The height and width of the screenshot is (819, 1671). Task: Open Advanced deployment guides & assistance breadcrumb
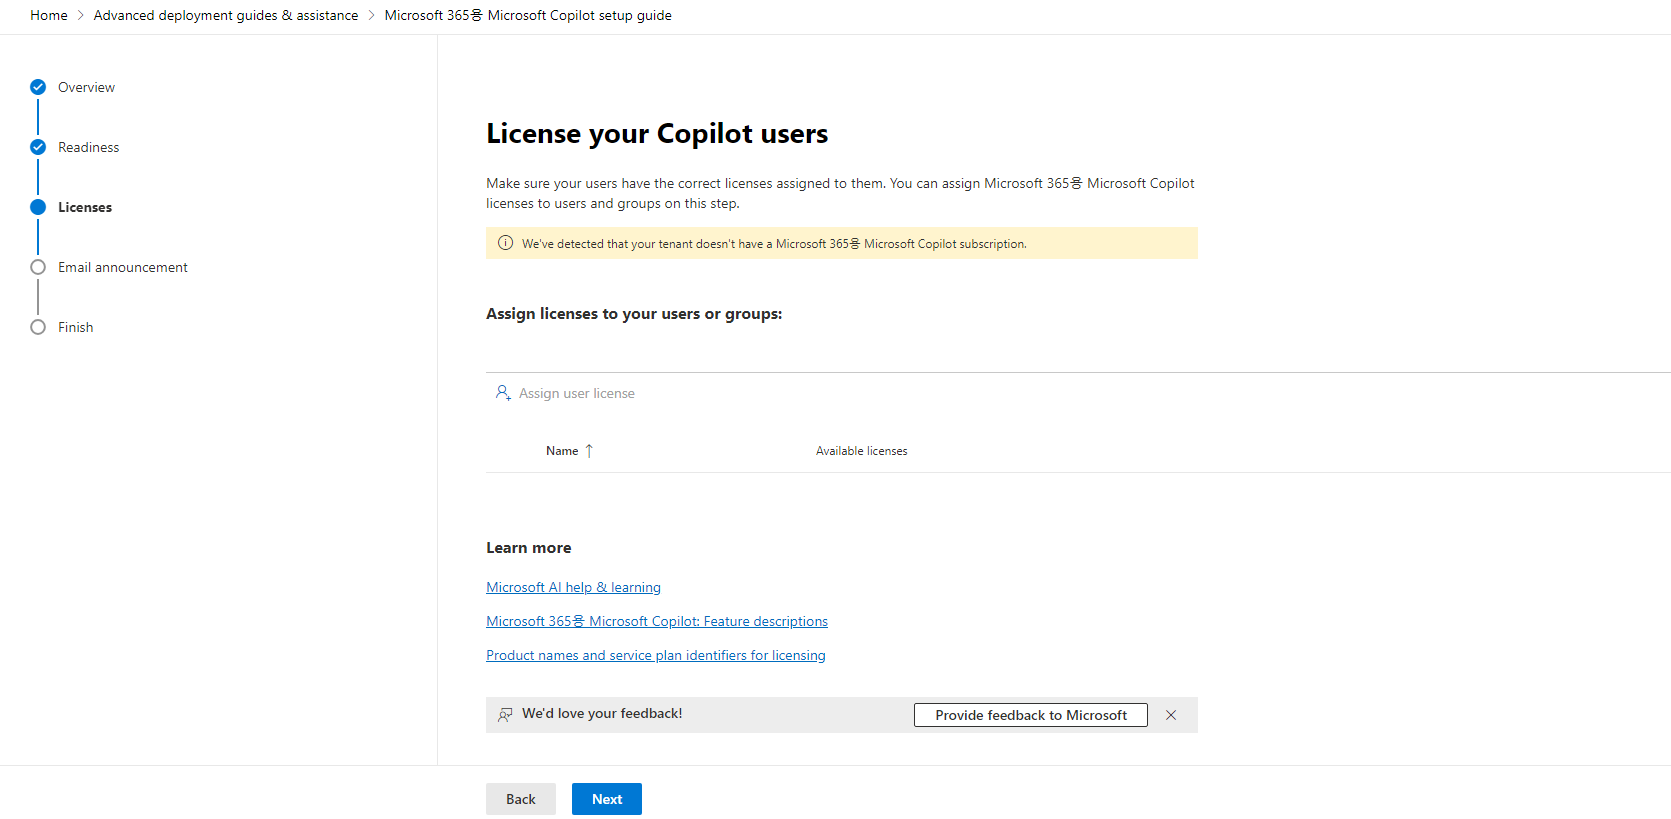[226, 15]
